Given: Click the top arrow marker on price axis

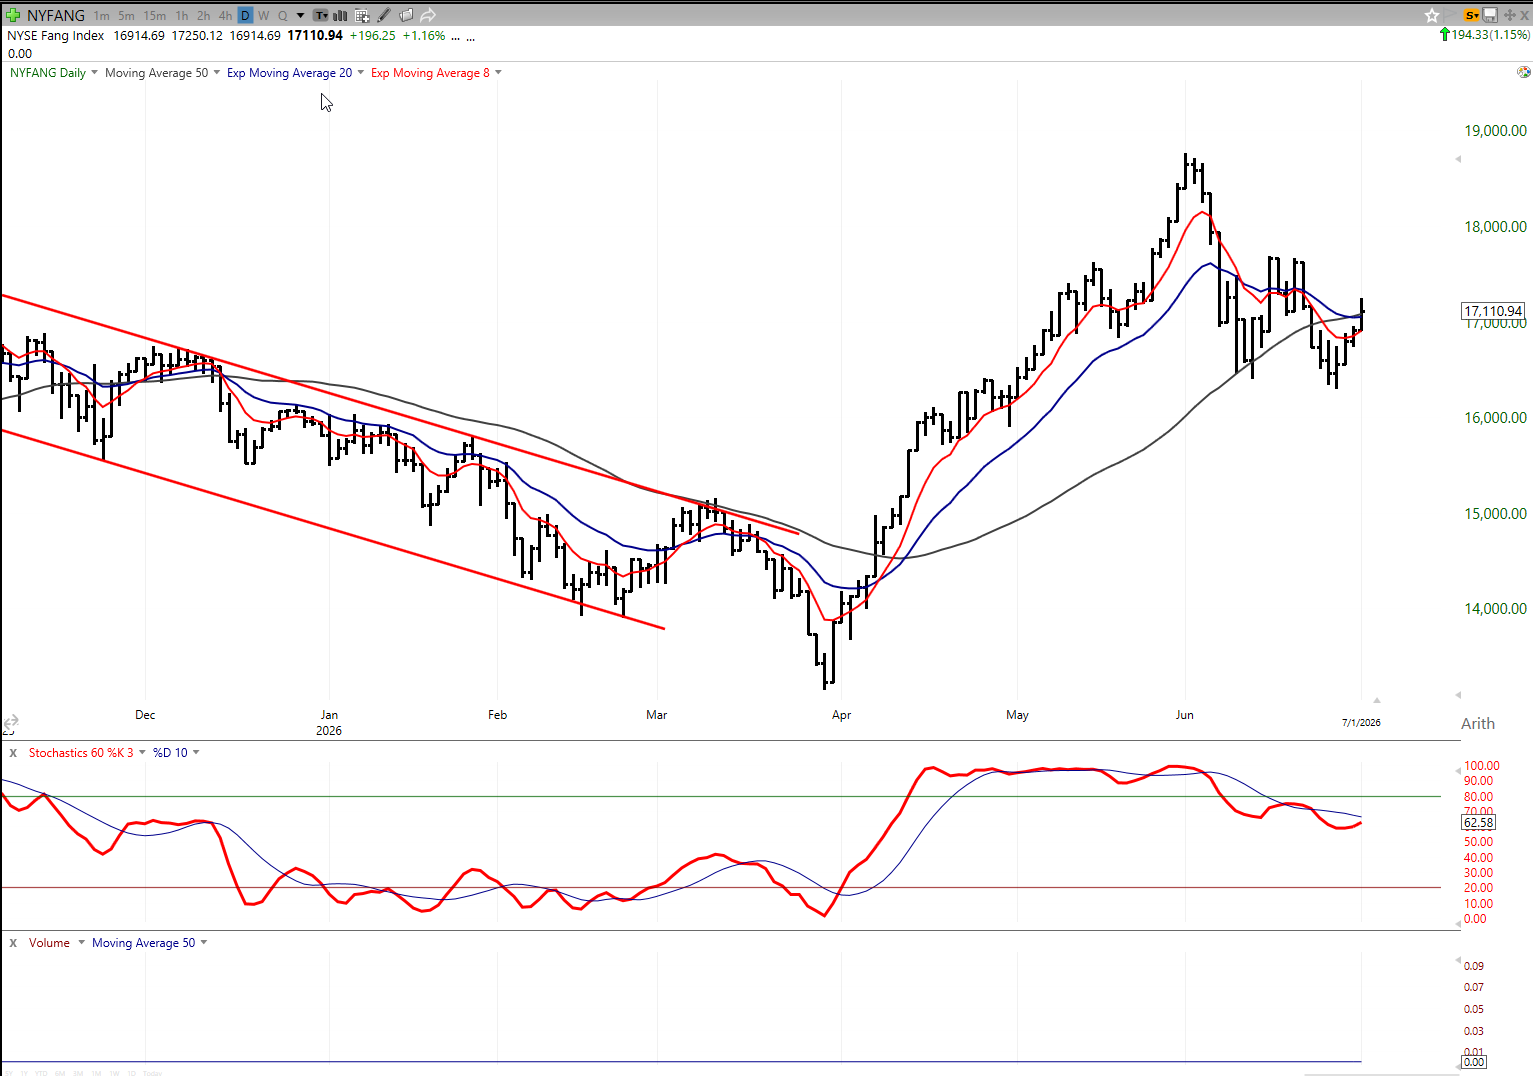Looking at the screenshot, I should (x=1458, y=159).
